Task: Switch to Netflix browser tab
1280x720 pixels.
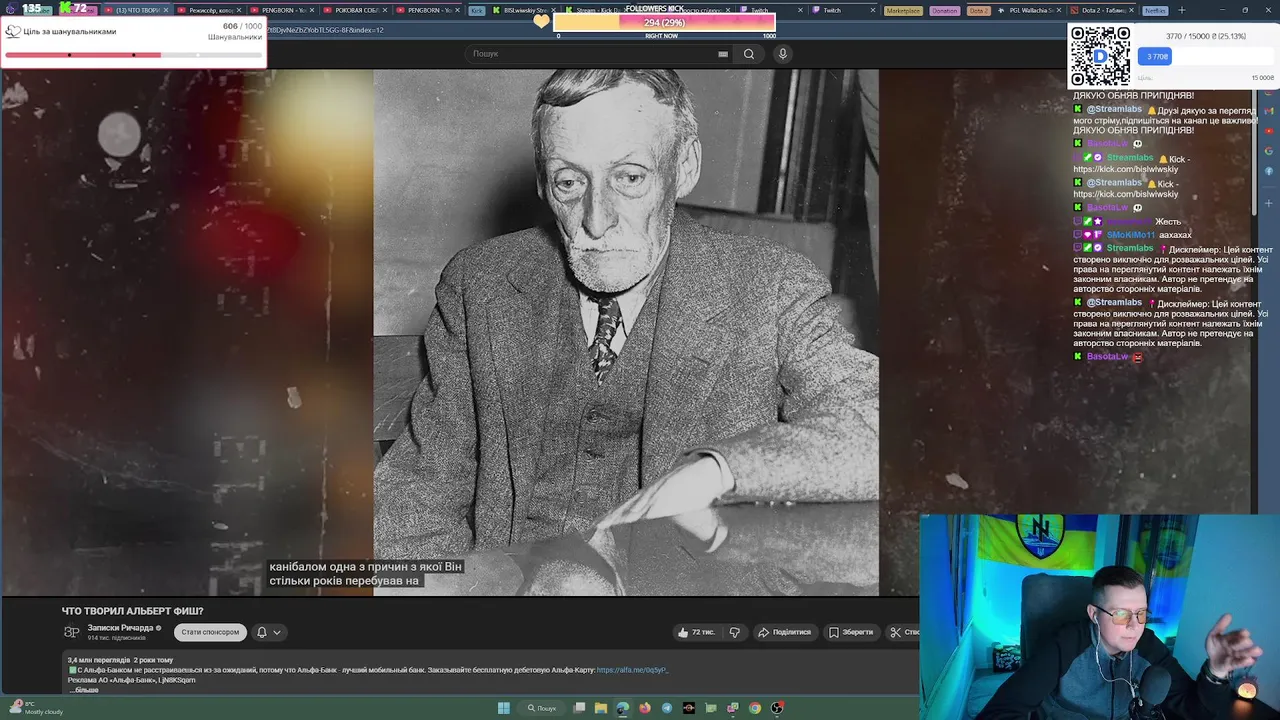Action: click(1154, 10)
